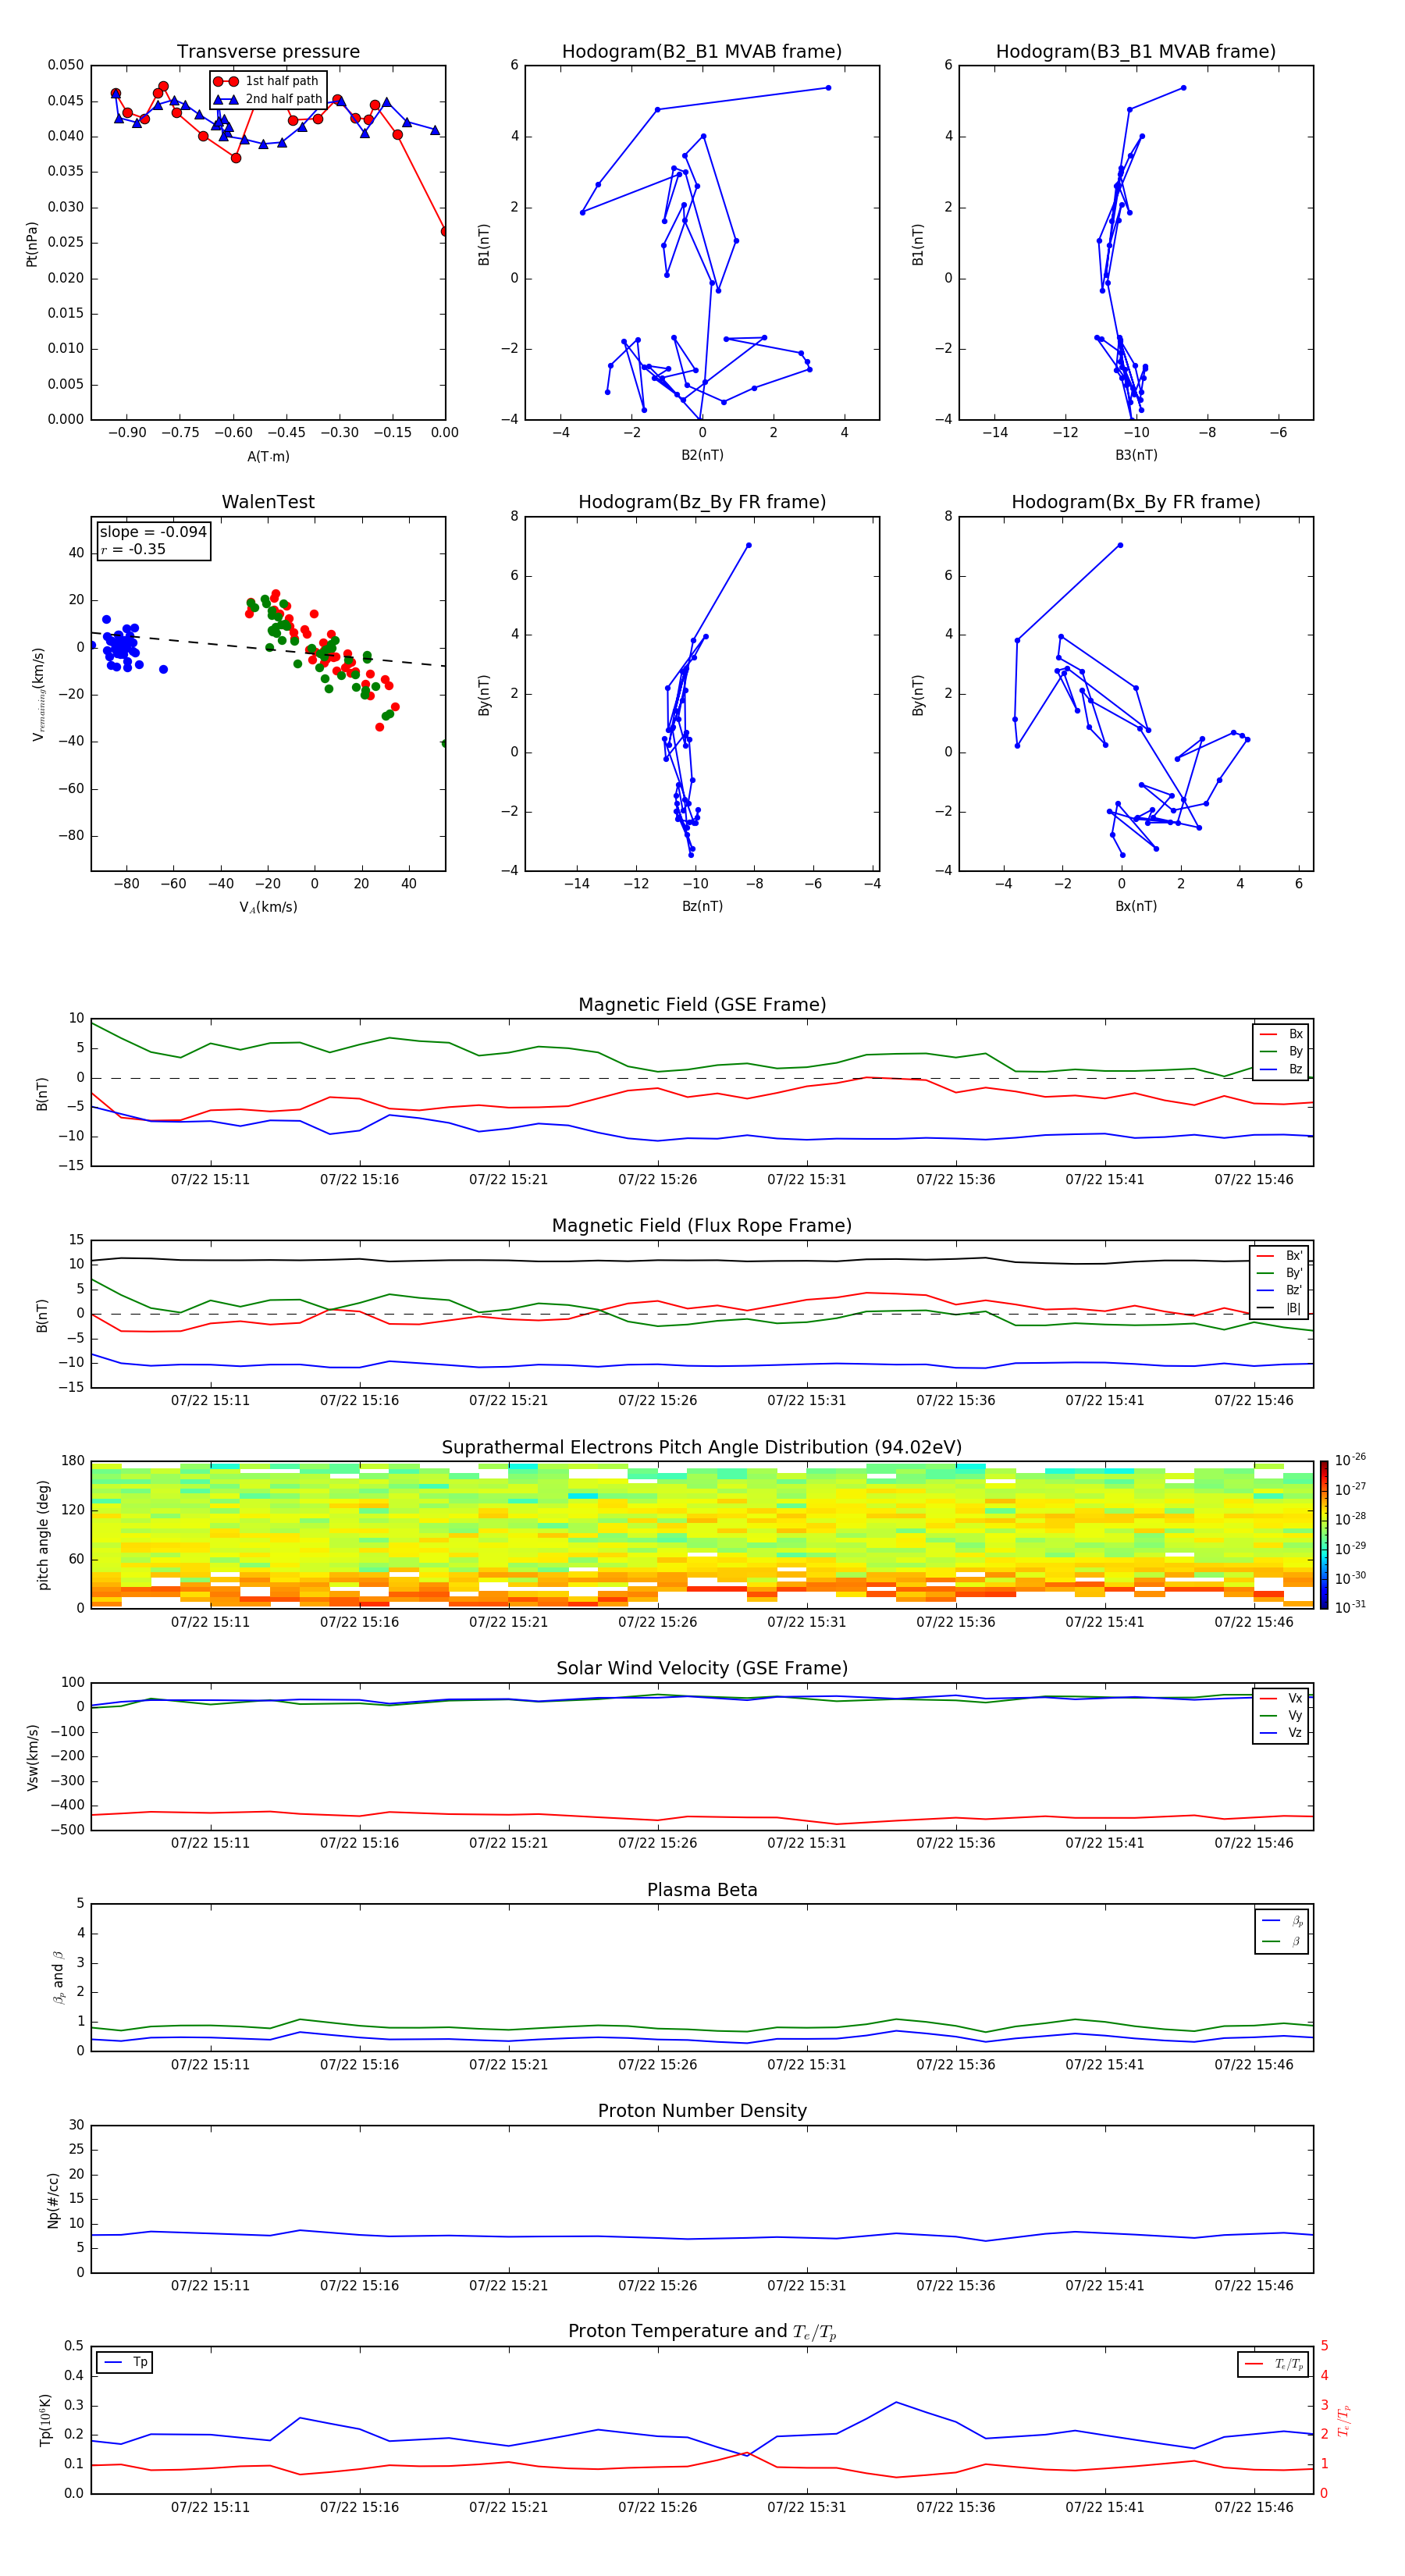Click the Tp legend entry
Image resolution: width=1405 pixels, height=2576 pixels.
tap(126, 2362)
